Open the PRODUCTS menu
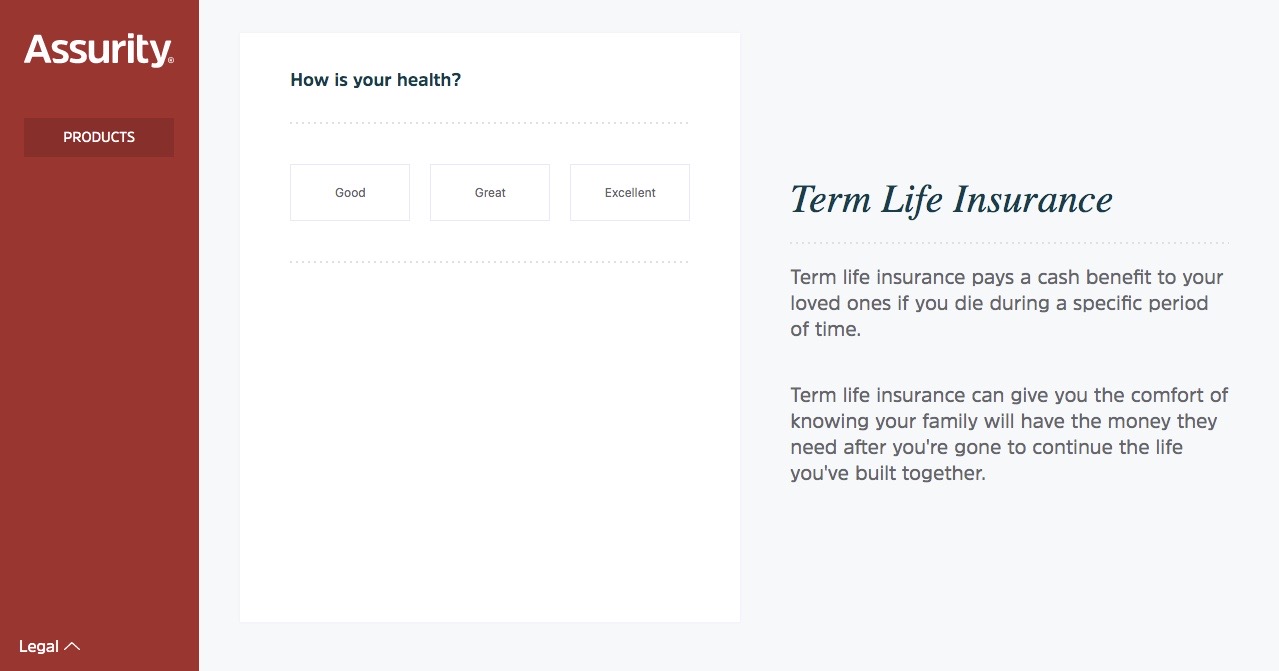 pyautogui.click(x=99, y=137)
